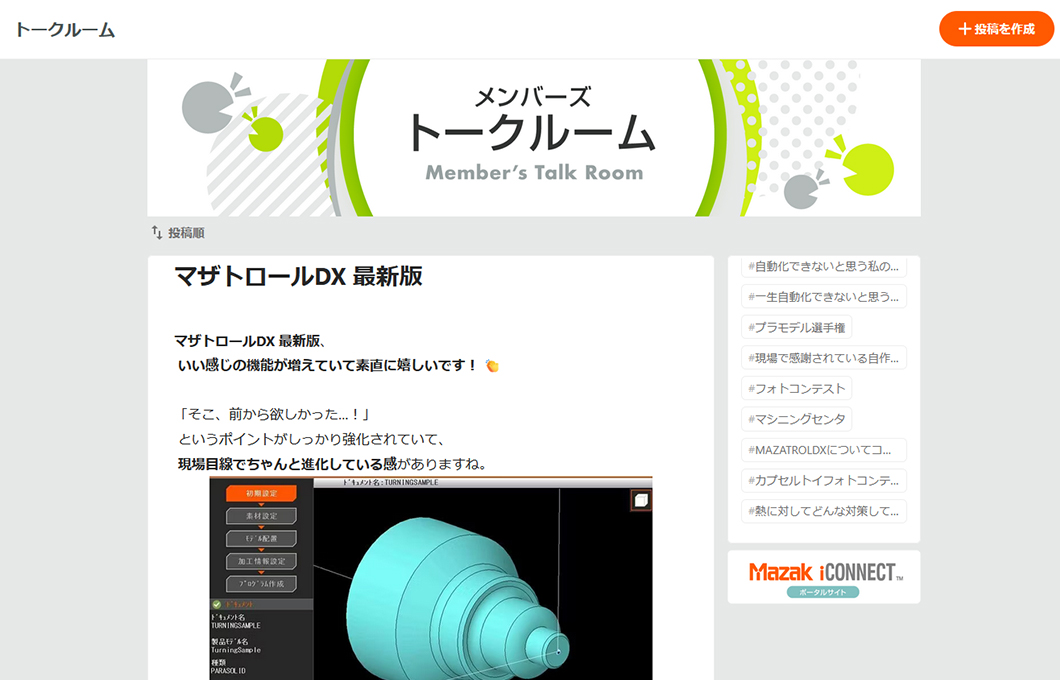Click the トークルーム page title in header
Screen dimensions: 1060x680
(65, 30)
